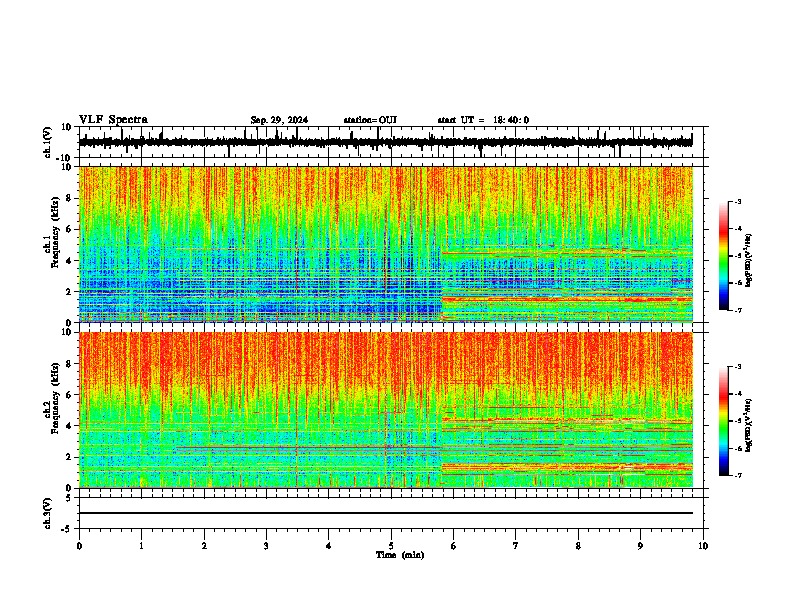
Task: Click time-axis tick label "9"
Action: 640,546
